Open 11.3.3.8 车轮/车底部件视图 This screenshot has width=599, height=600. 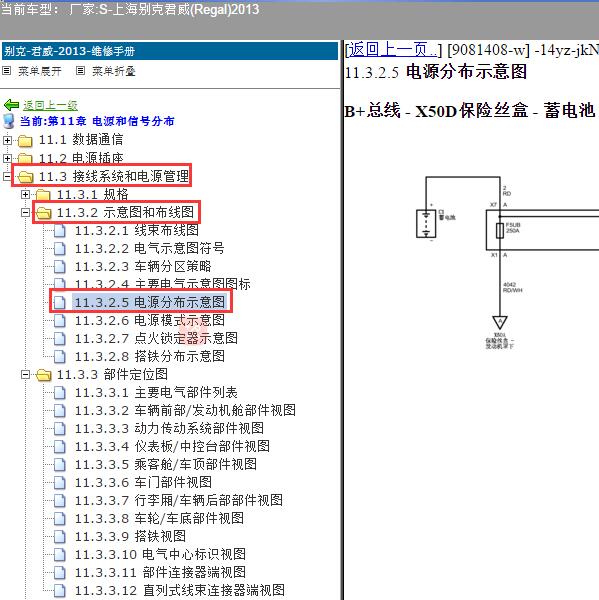159,518
